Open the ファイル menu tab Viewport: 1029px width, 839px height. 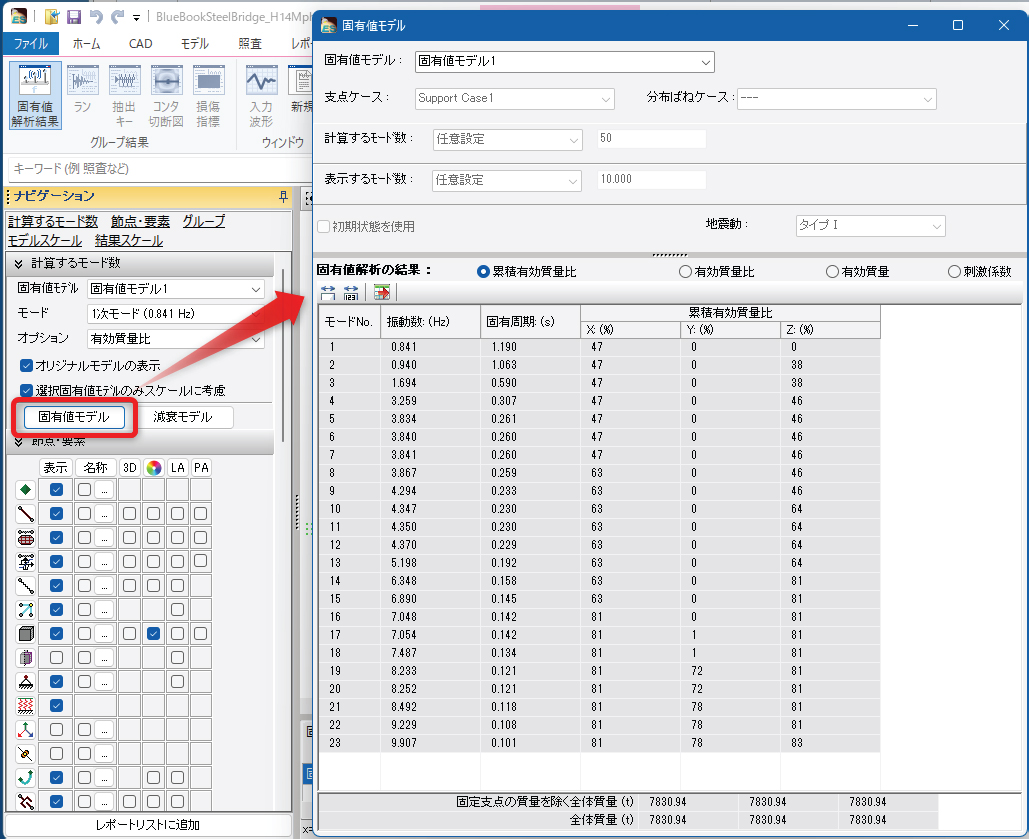[x=31, y=44]
